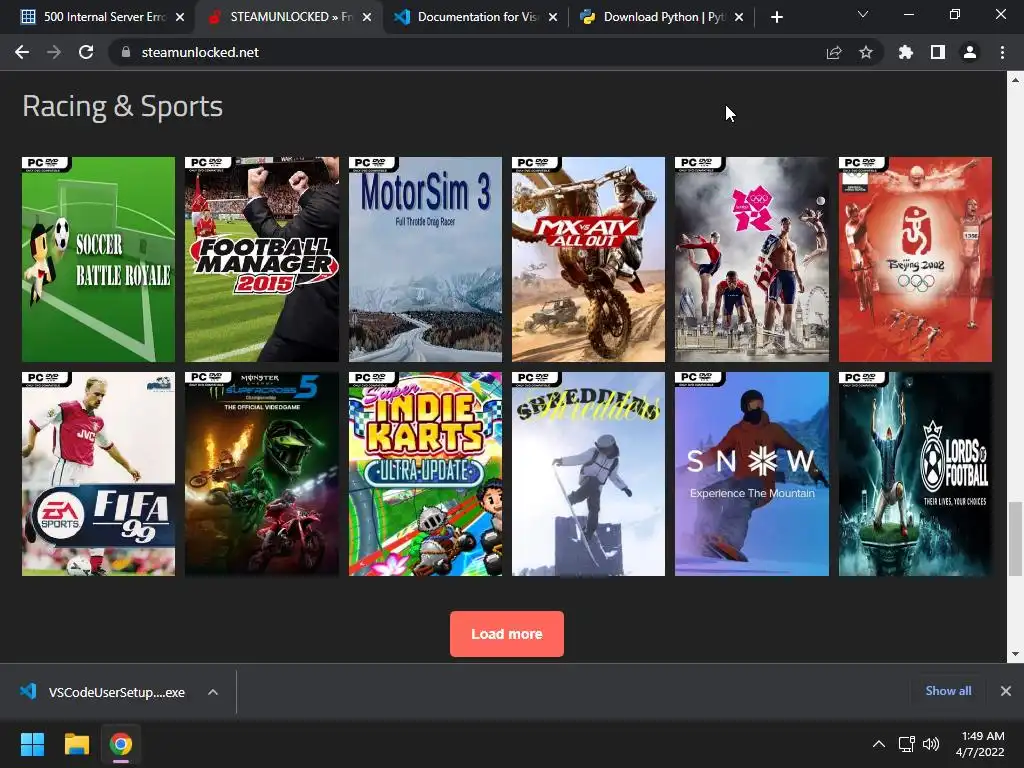The height and width of the screenshot is (768, 1024).
Task: Open SNOW Experience The Mountain cover
Action: pos(752,474)
